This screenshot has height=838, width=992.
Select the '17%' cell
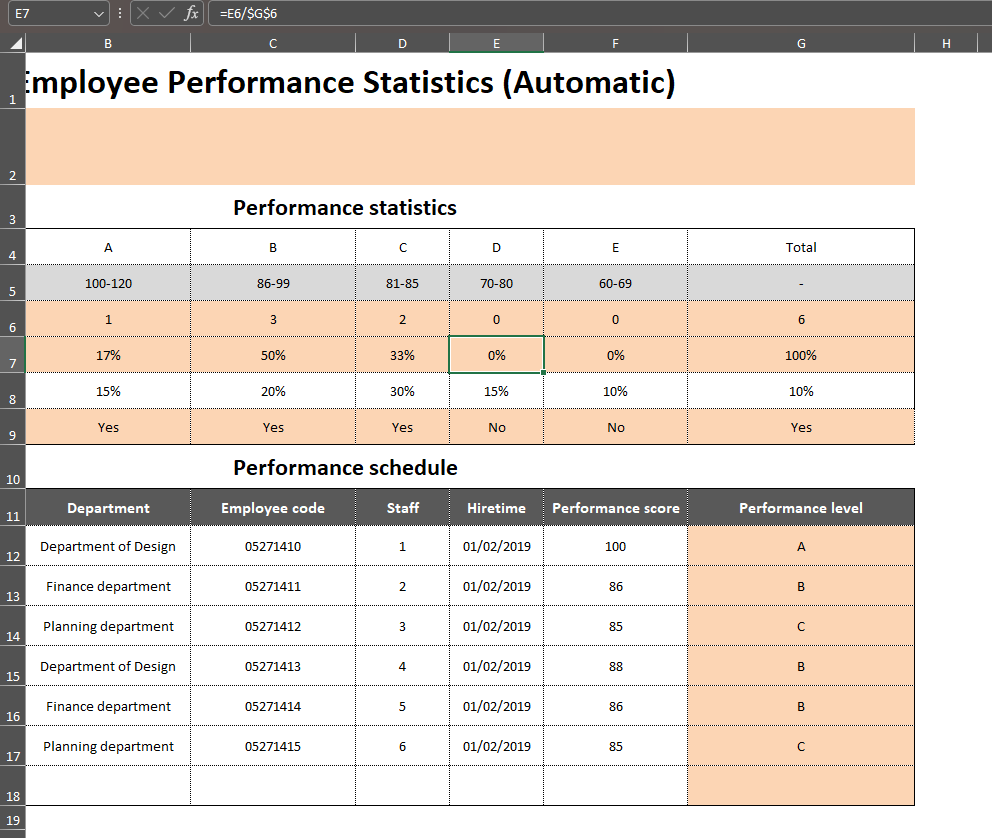(108, 355)
